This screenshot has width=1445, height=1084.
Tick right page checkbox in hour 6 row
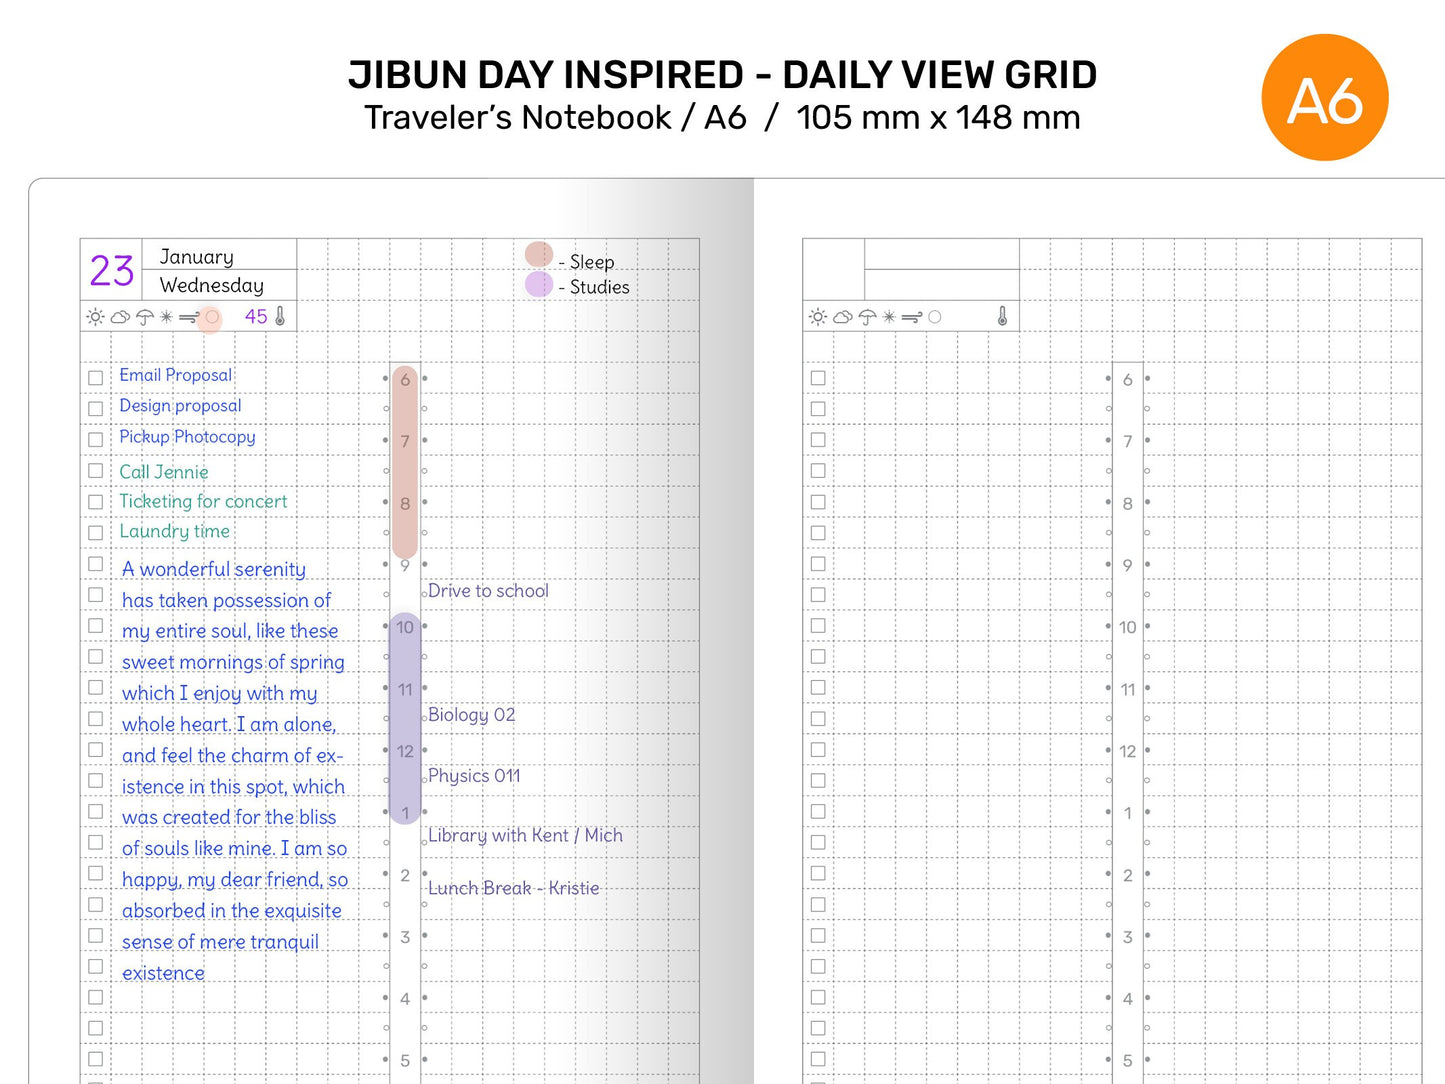click(x=818, y=378)
